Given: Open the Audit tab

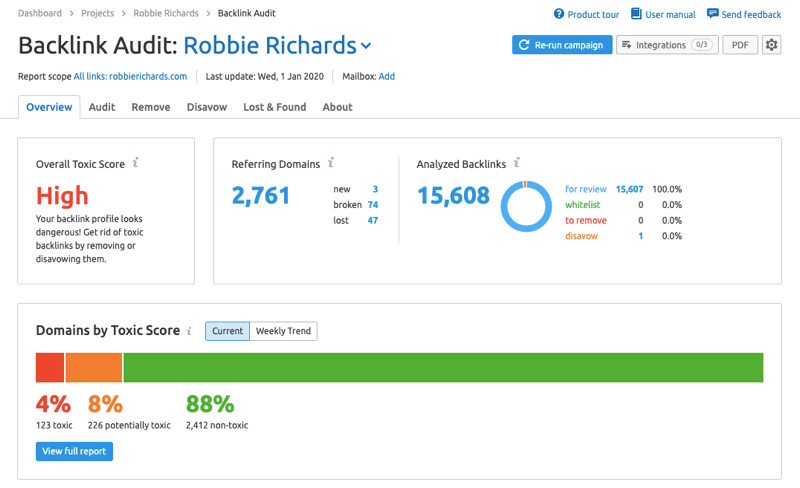Looking at the screenshot, I should tap(101, 107).
